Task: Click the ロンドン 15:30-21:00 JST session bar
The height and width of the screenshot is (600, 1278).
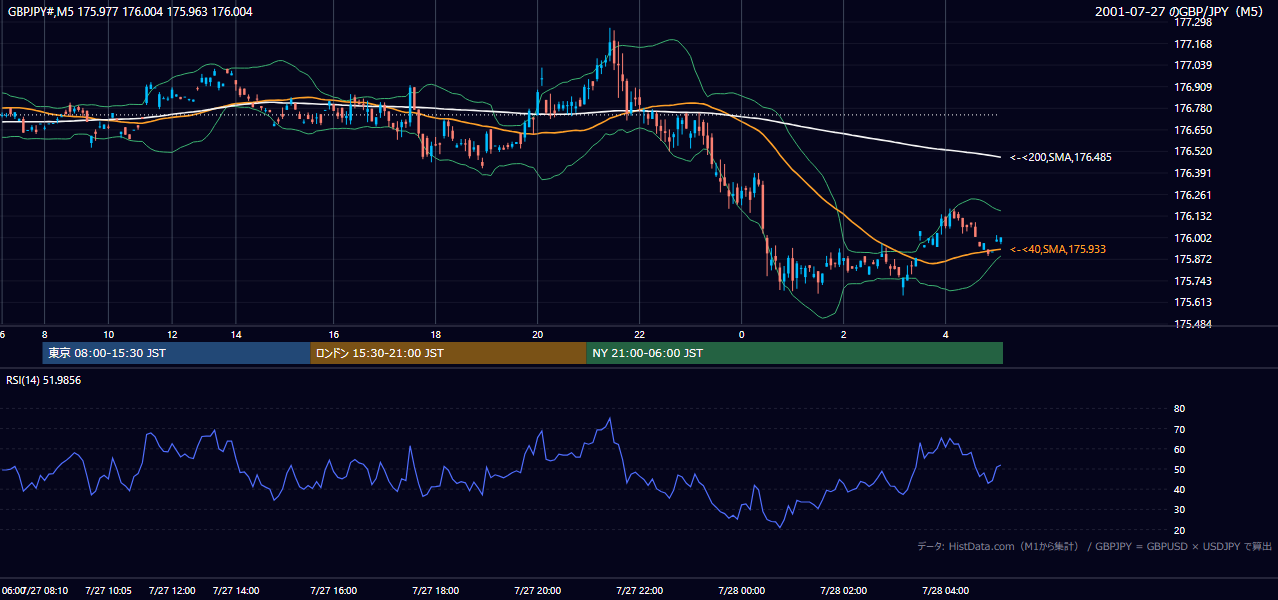Action: (448, 353)
